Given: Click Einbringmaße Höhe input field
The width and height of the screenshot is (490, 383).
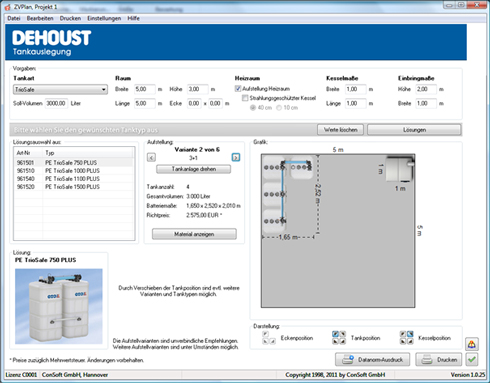Looking at the screenshot, I should pyautogui.click(x=426, y=89).
